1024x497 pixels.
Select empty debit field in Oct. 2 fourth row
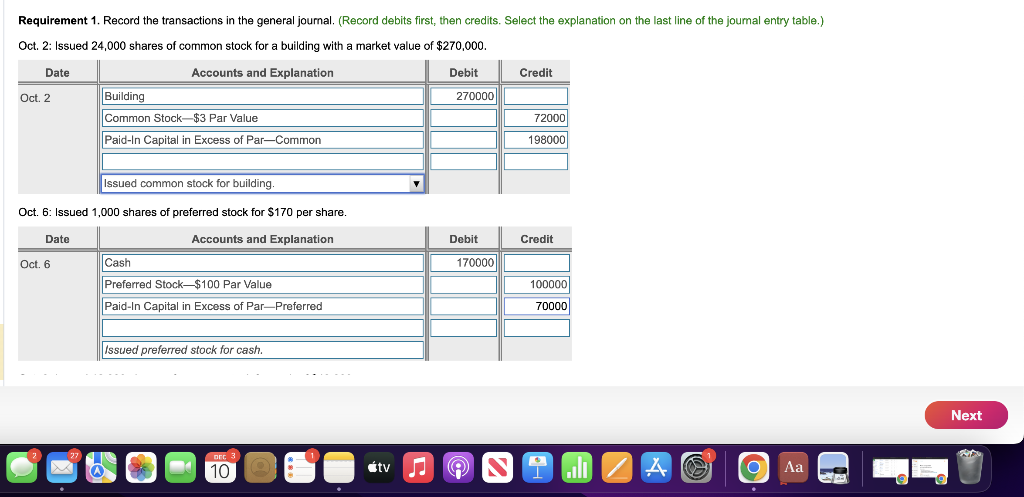coord(463,161)
